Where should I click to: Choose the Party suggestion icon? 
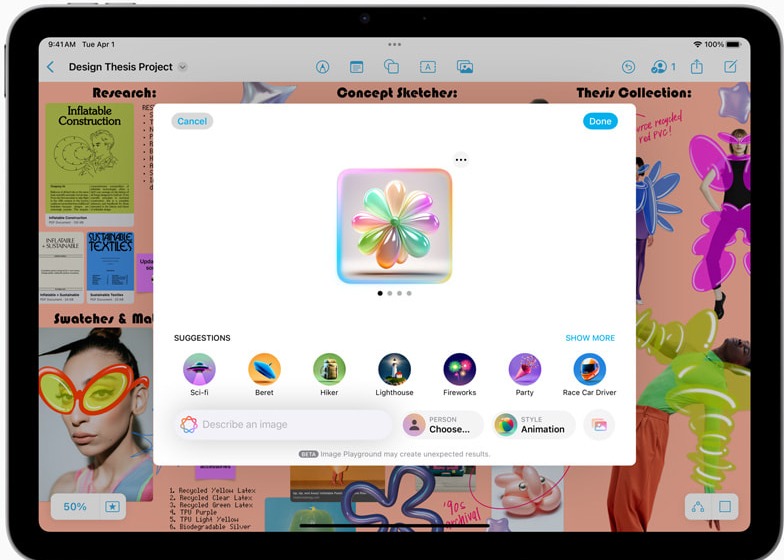[x=524, y=370]
